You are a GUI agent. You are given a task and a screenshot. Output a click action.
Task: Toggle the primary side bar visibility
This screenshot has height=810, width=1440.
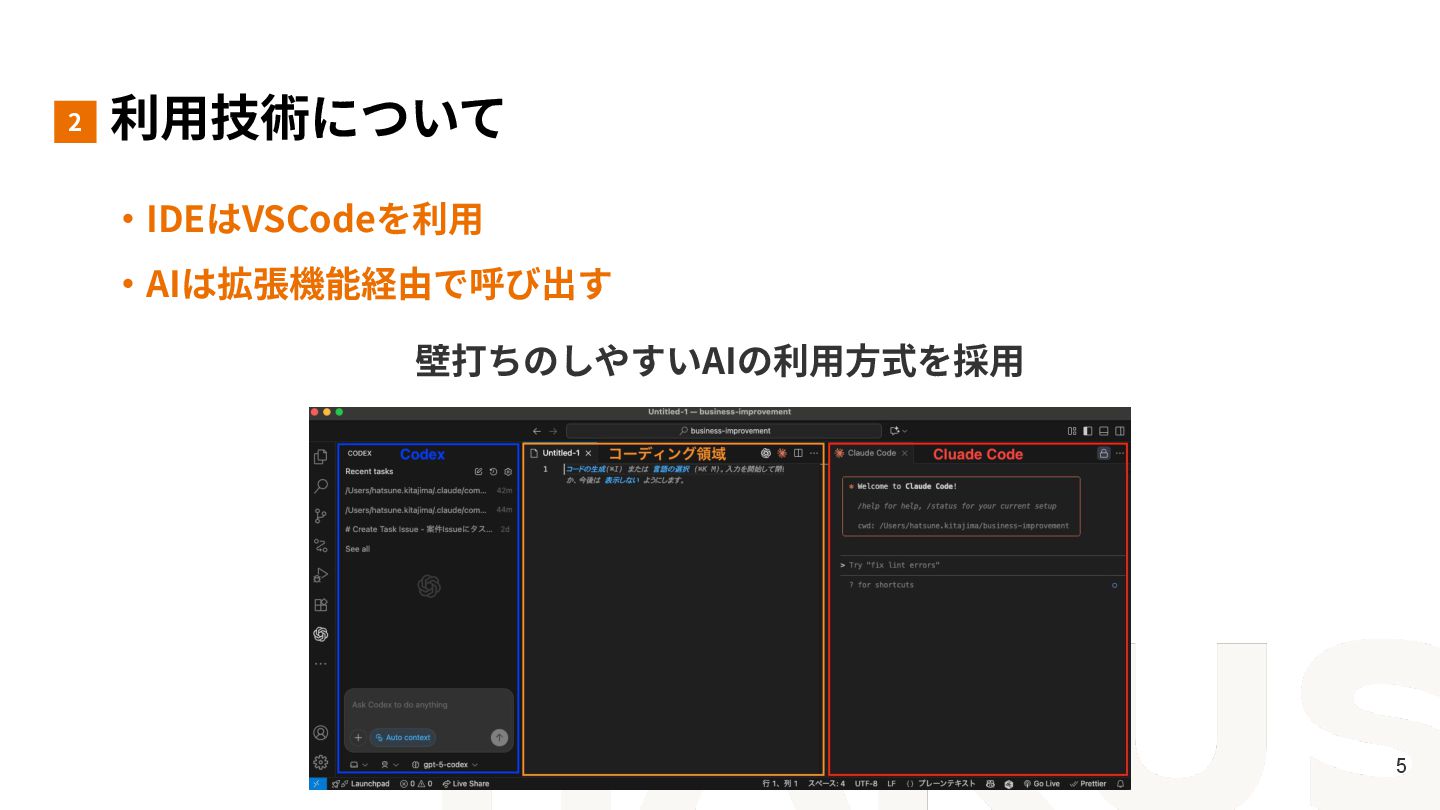[1088, 431]
